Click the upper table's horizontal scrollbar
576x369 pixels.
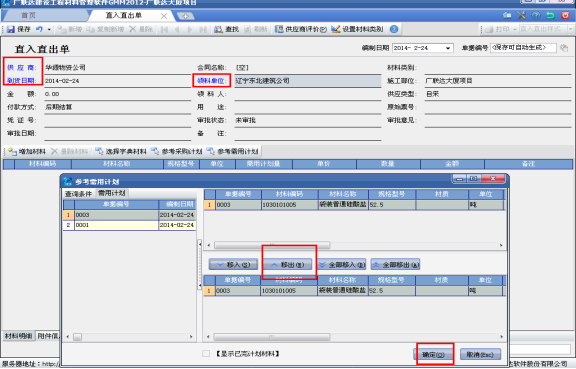point(272,245)
